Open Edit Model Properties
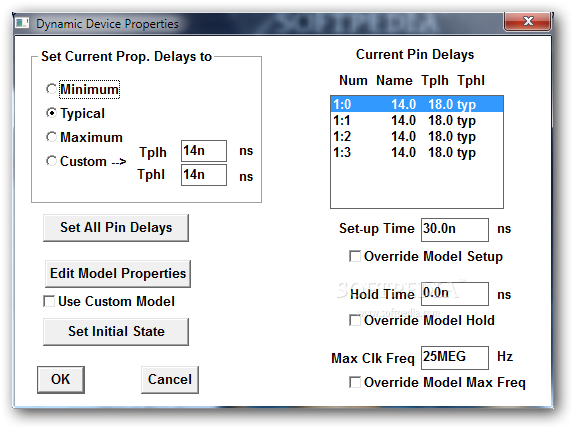 pyautogui.click(x=118, y=273)
